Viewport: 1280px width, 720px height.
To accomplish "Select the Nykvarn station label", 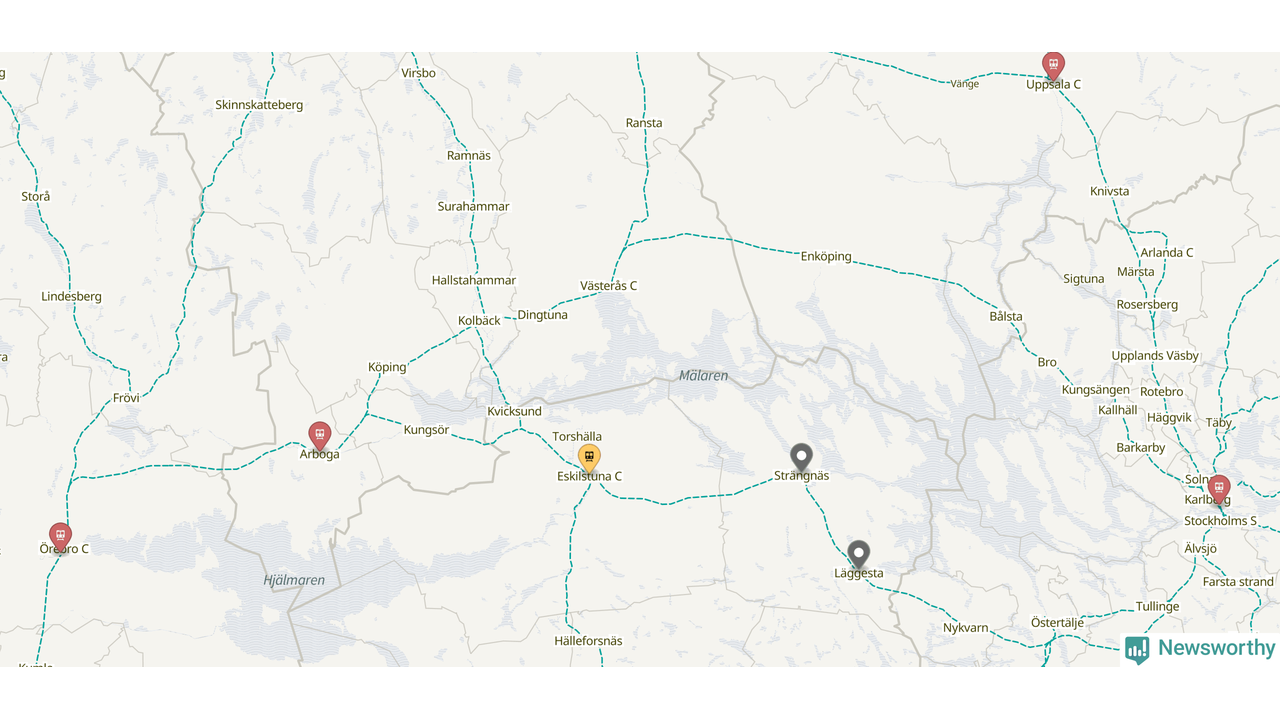I will [965, 629].
